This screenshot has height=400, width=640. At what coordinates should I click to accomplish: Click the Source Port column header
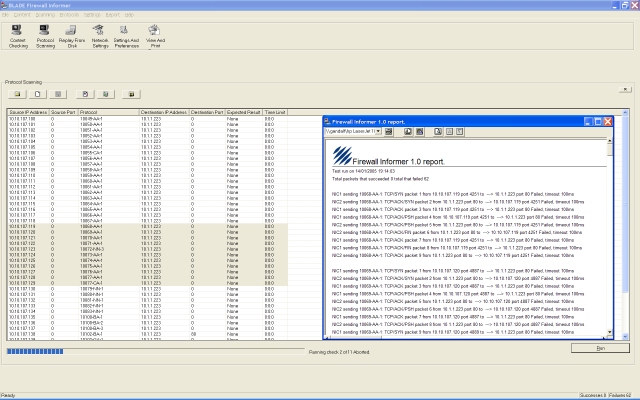tap(63, 112)
